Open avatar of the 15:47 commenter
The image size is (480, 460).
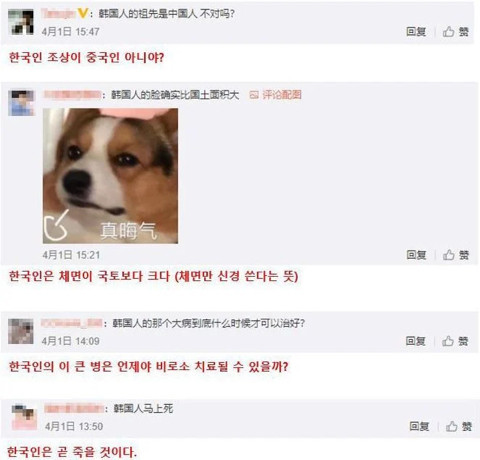tap(21, 22)
